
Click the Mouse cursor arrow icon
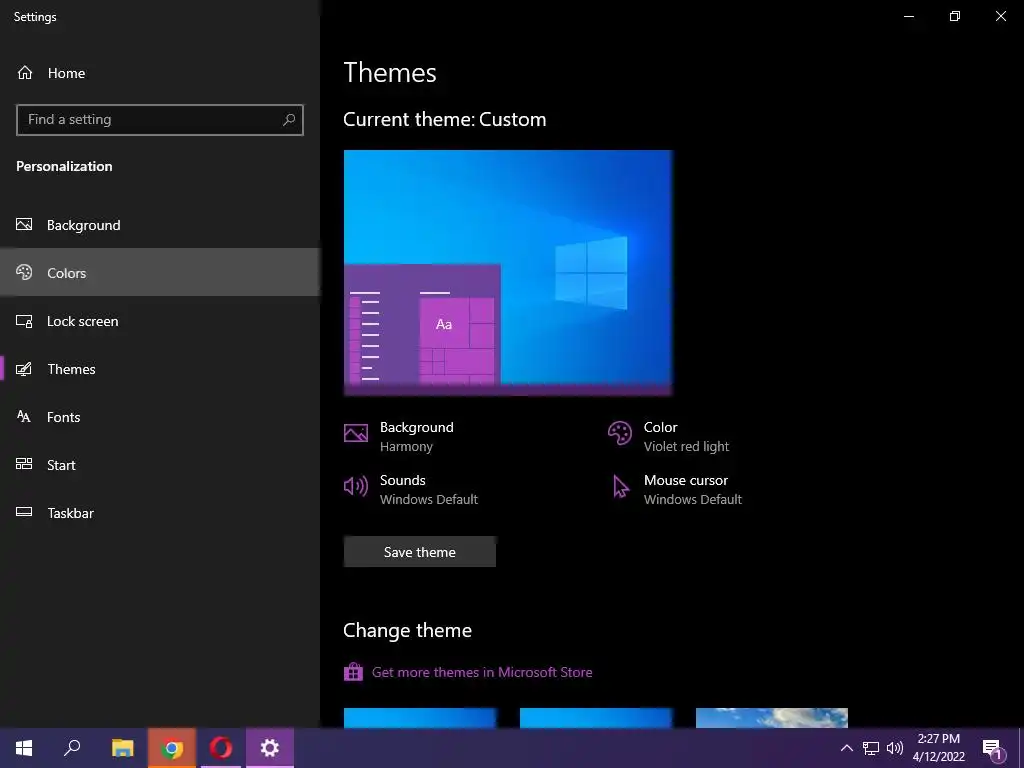click(x=620, y=487)
